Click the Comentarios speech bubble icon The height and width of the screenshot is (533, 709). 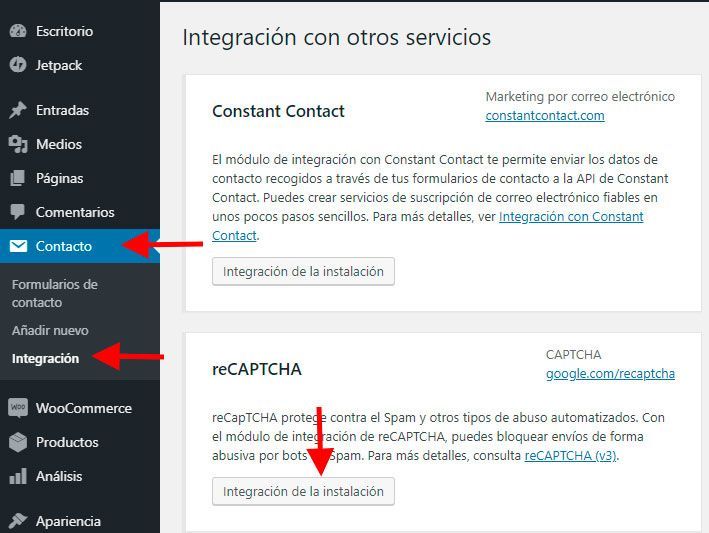18,212
